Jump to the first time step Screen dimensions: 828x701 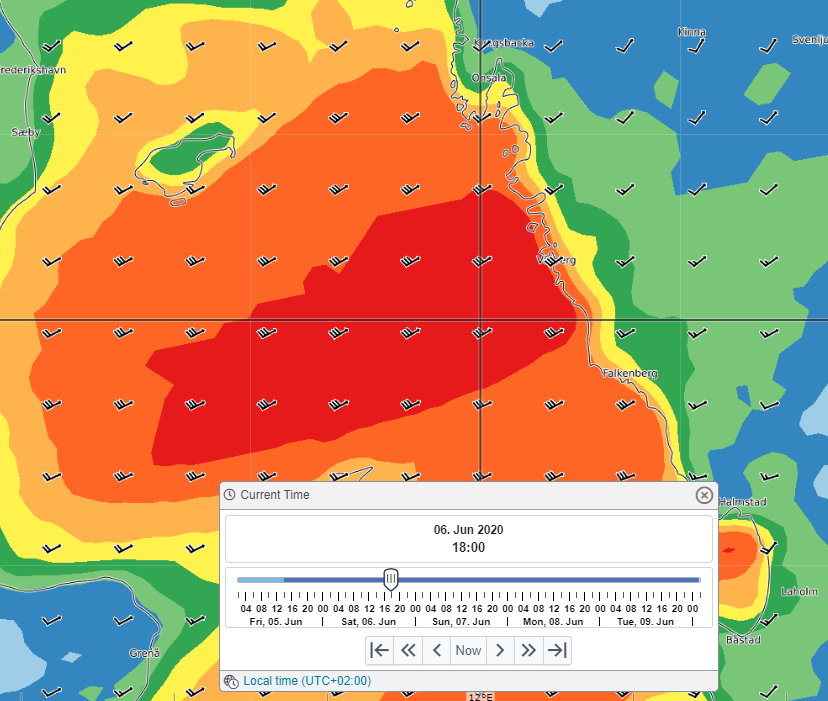[x=380, y=651]
